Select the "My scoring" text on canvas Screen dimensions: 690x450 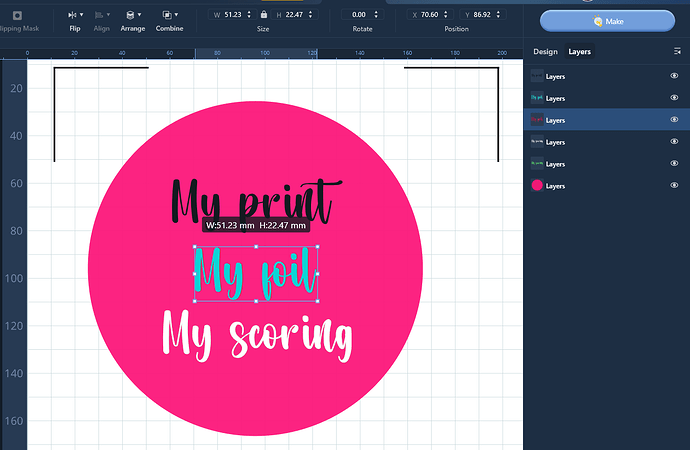click(257, 337)
